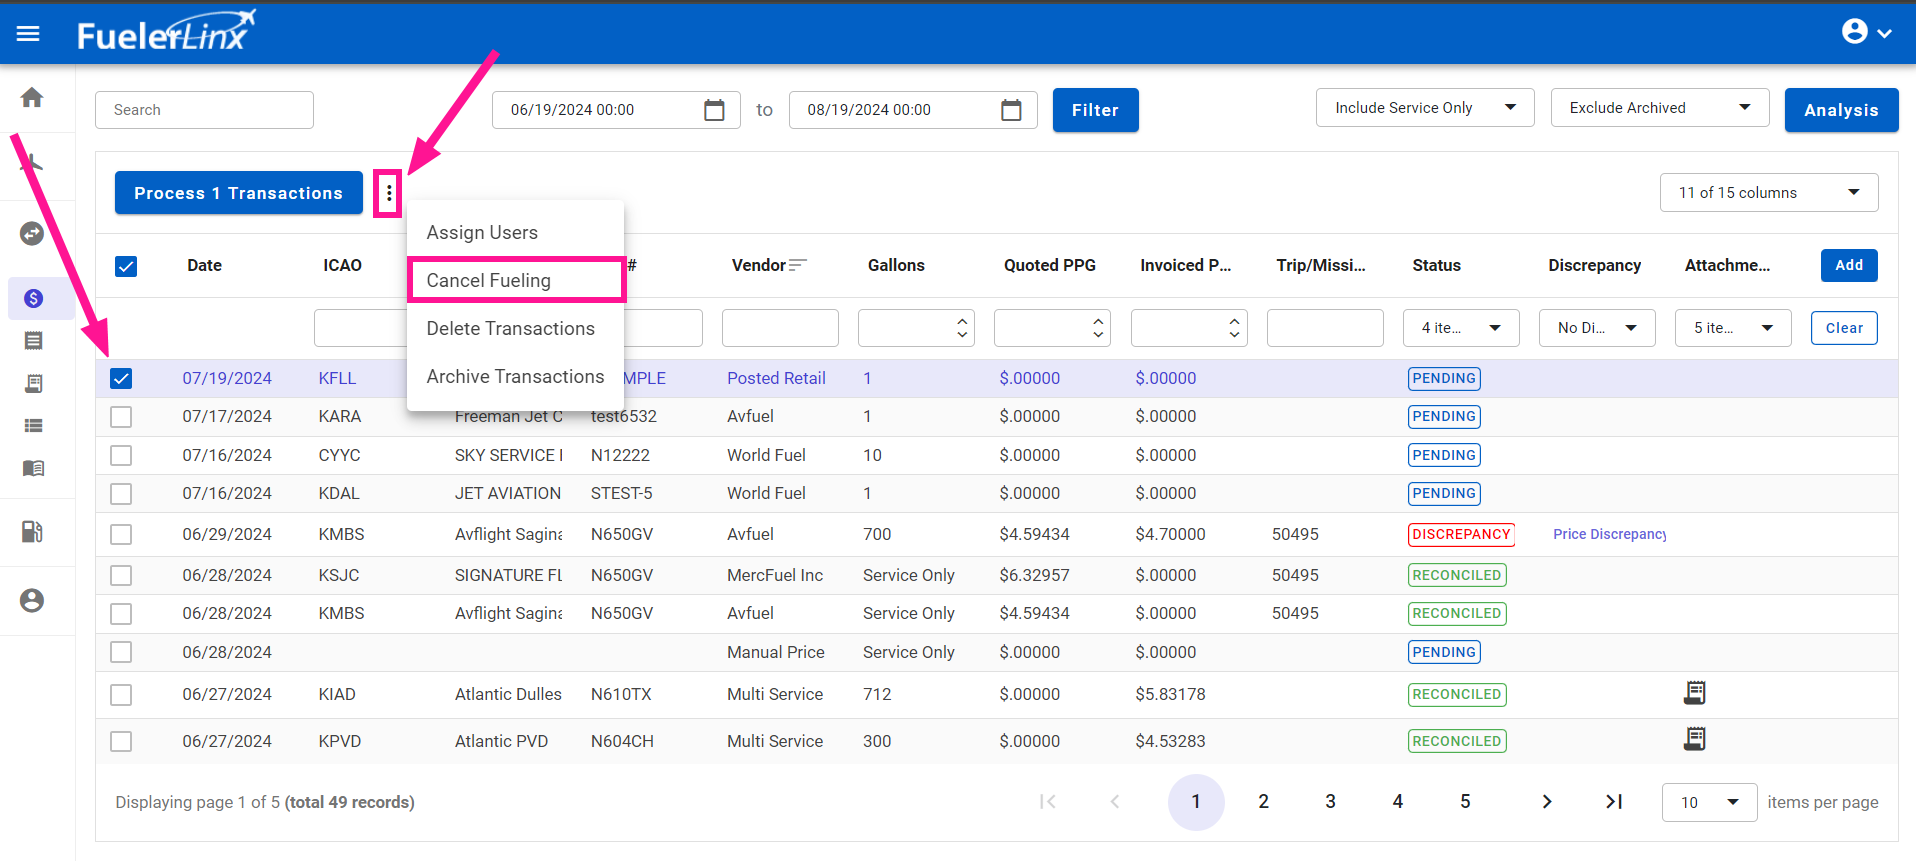Click the Process 1 Transactions button
Screen dimensions: 1916x861
[x=238, y=193]
